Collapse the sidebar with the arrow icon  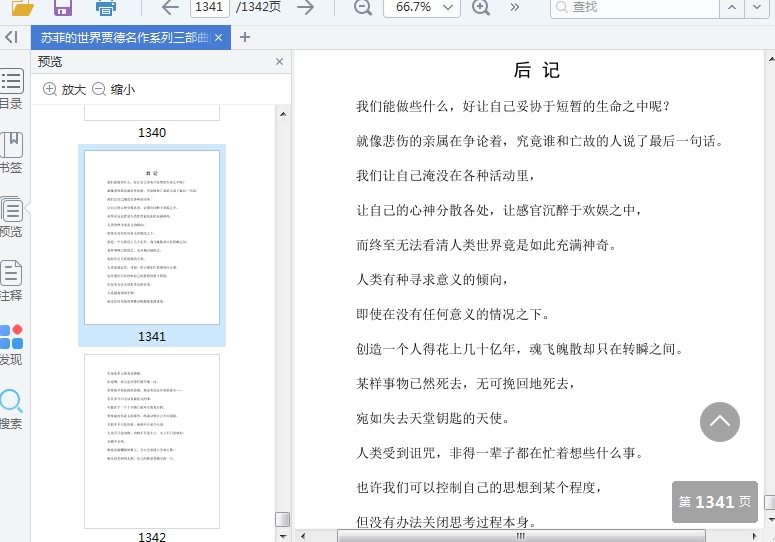12,37
